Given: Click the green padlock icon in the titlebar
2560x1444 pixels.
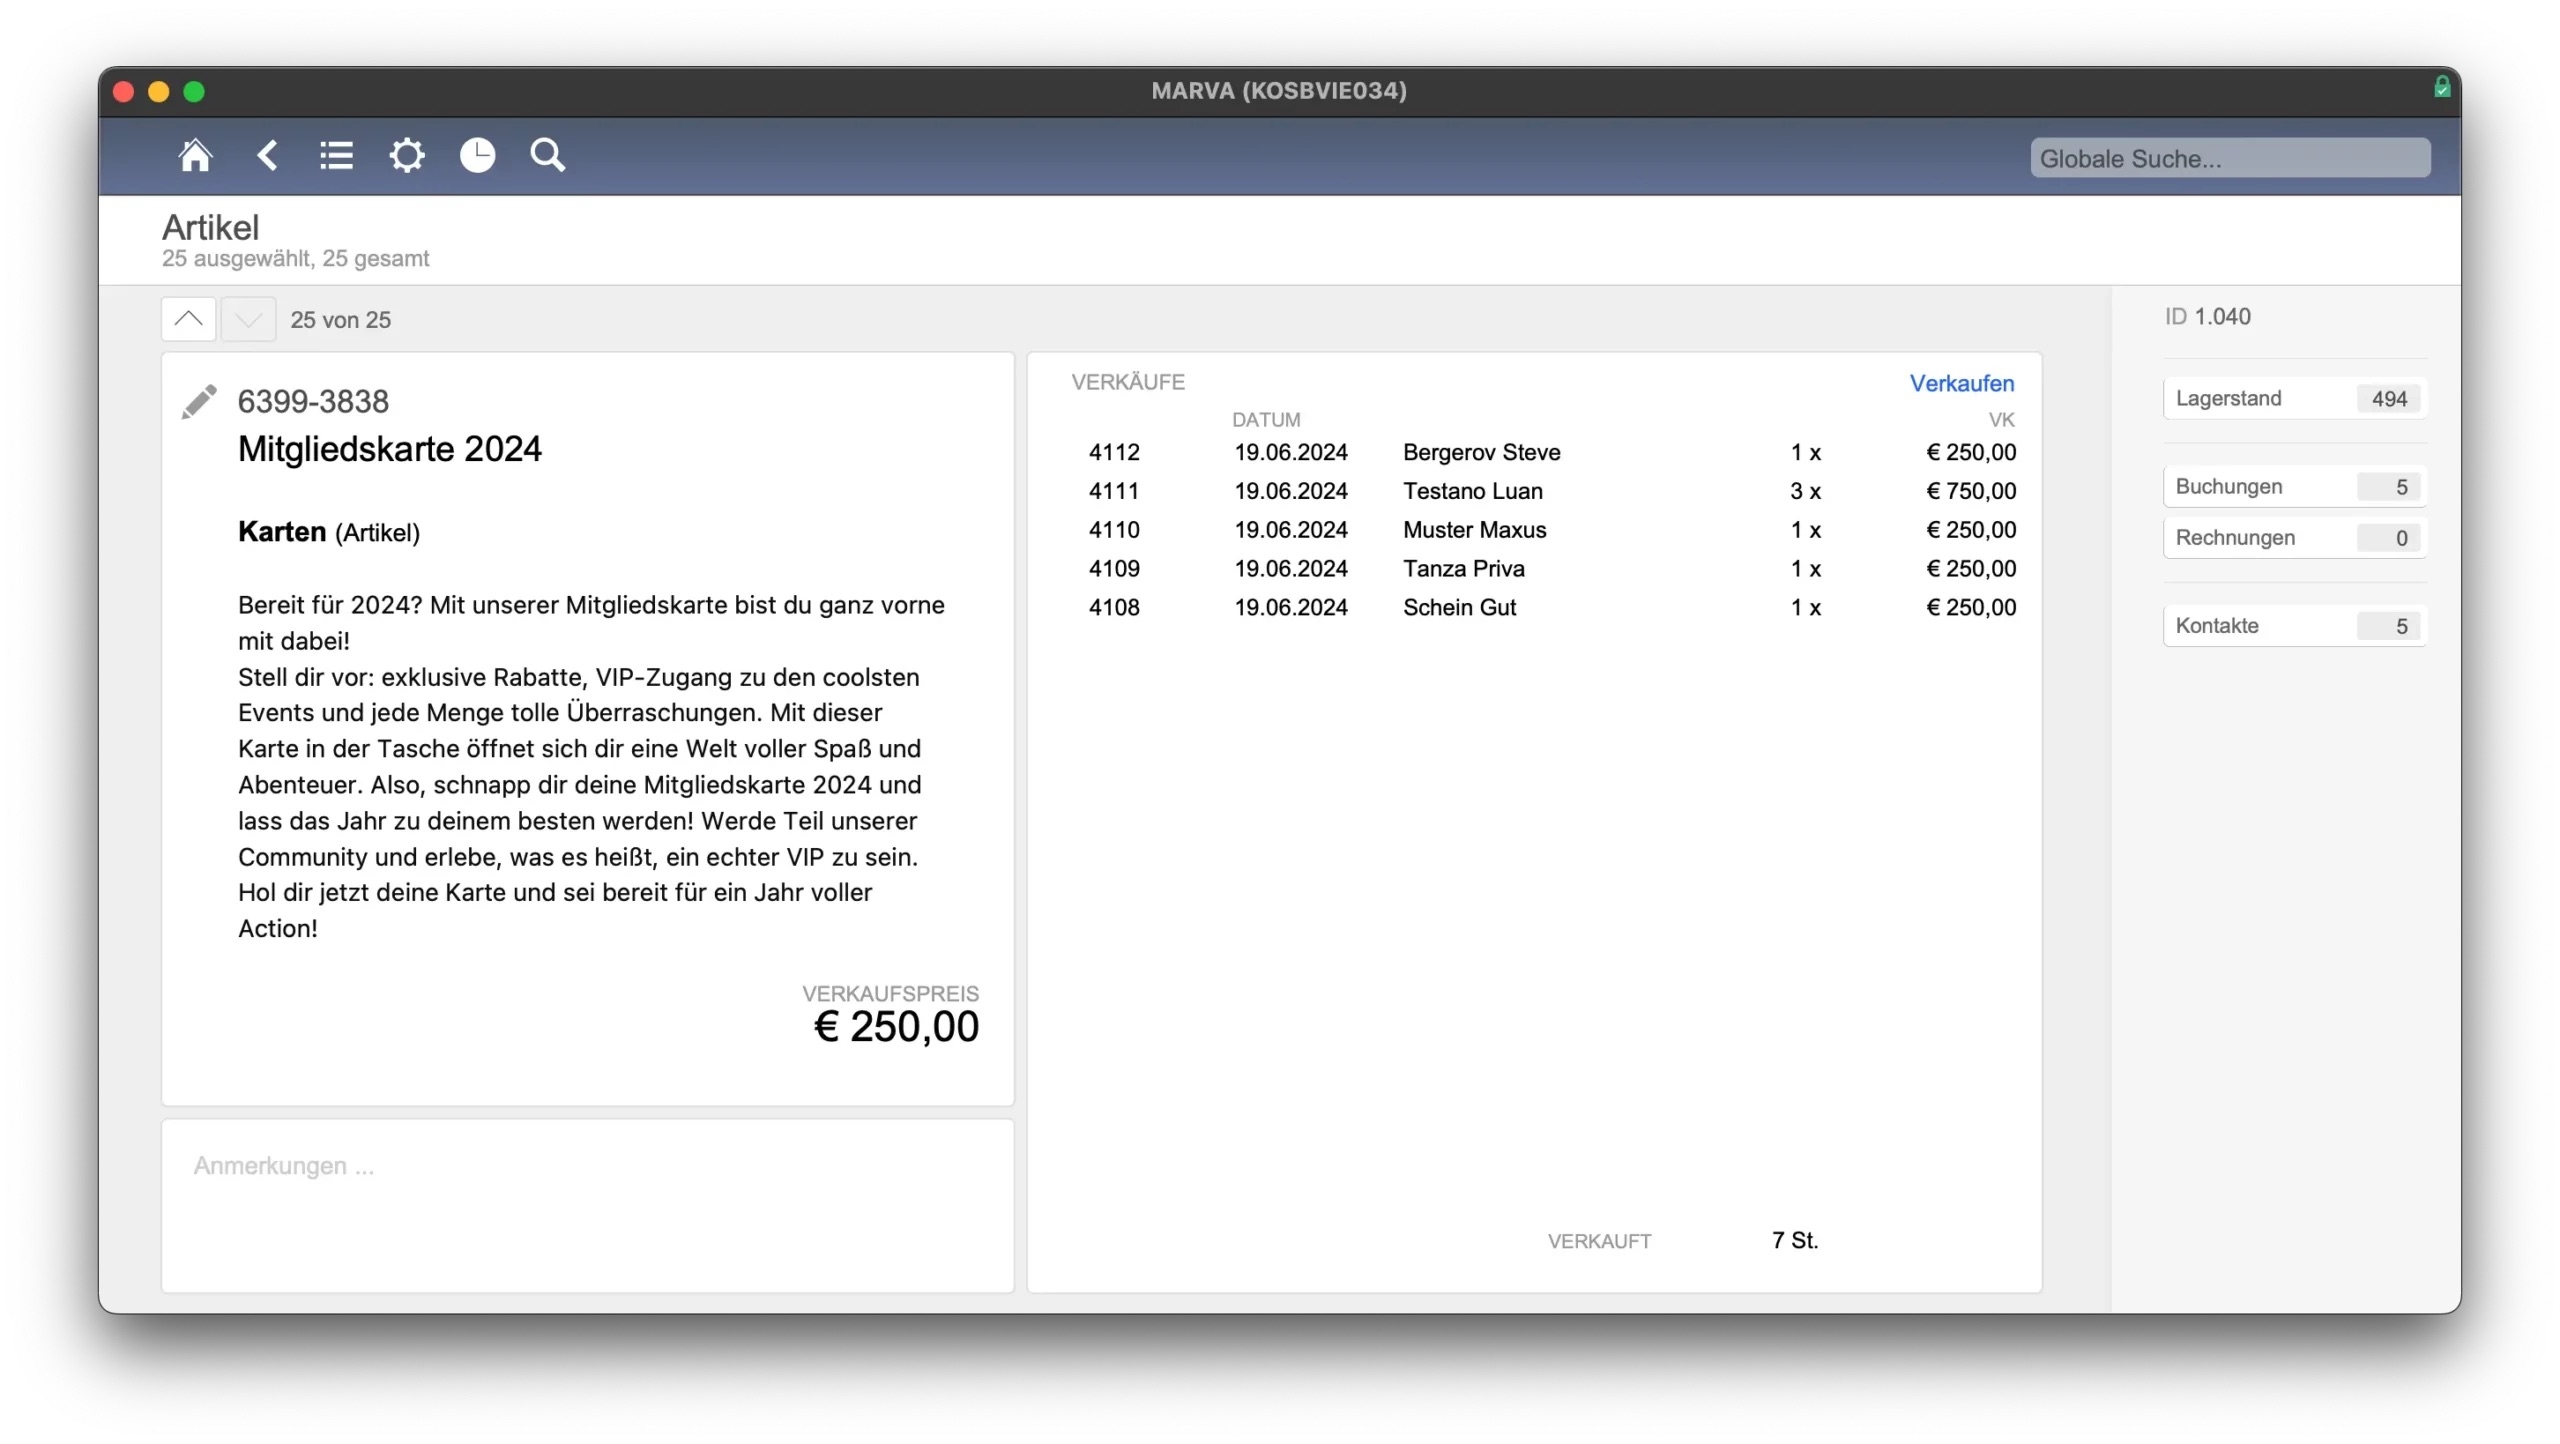Looking at the screenshot, I should pos(2443,86).
